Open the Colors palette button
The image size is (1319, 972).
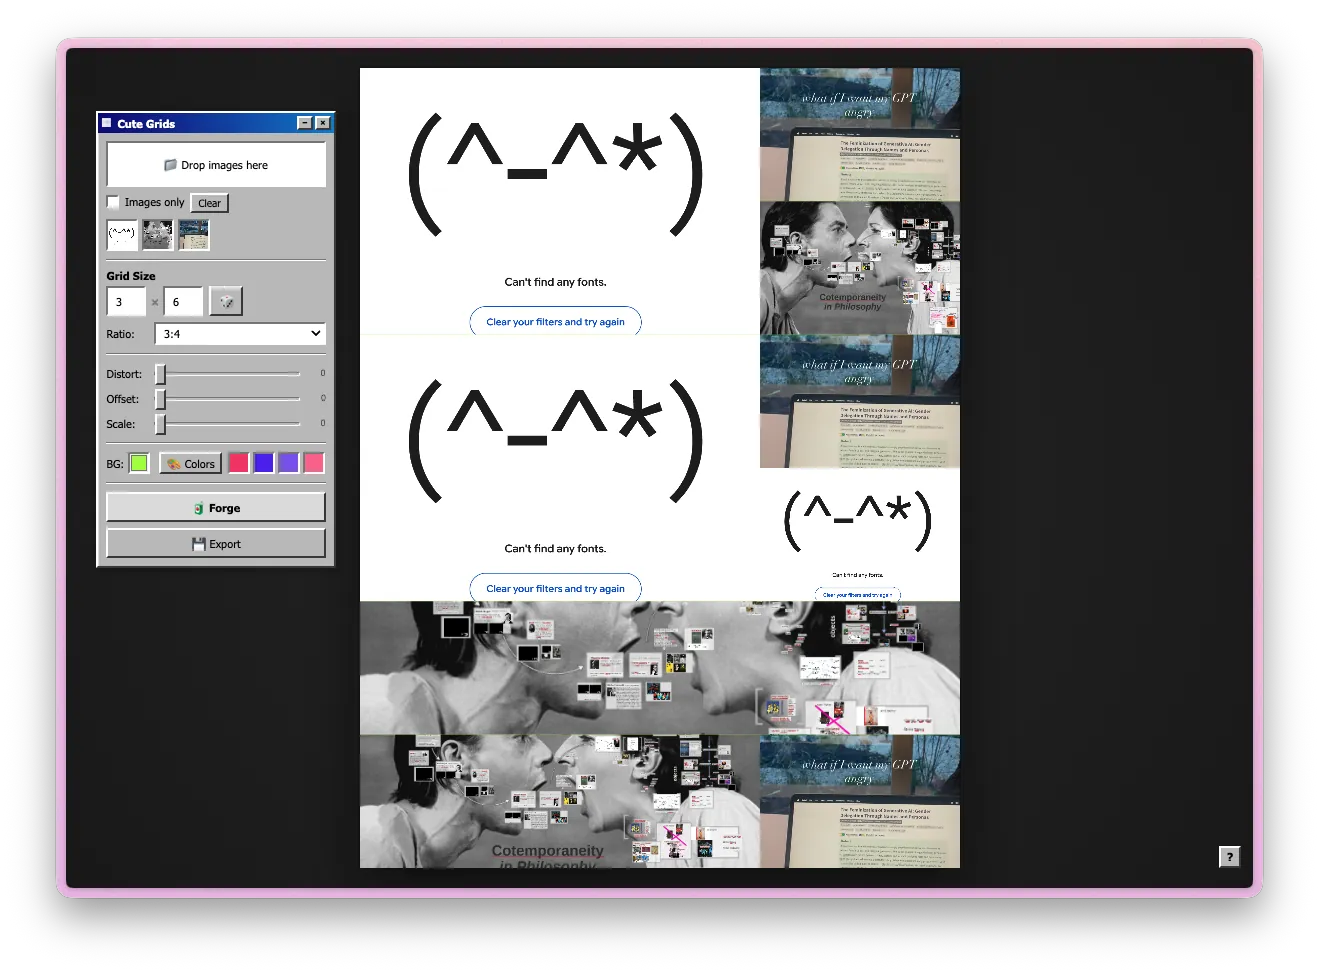[x=190, y=464]
